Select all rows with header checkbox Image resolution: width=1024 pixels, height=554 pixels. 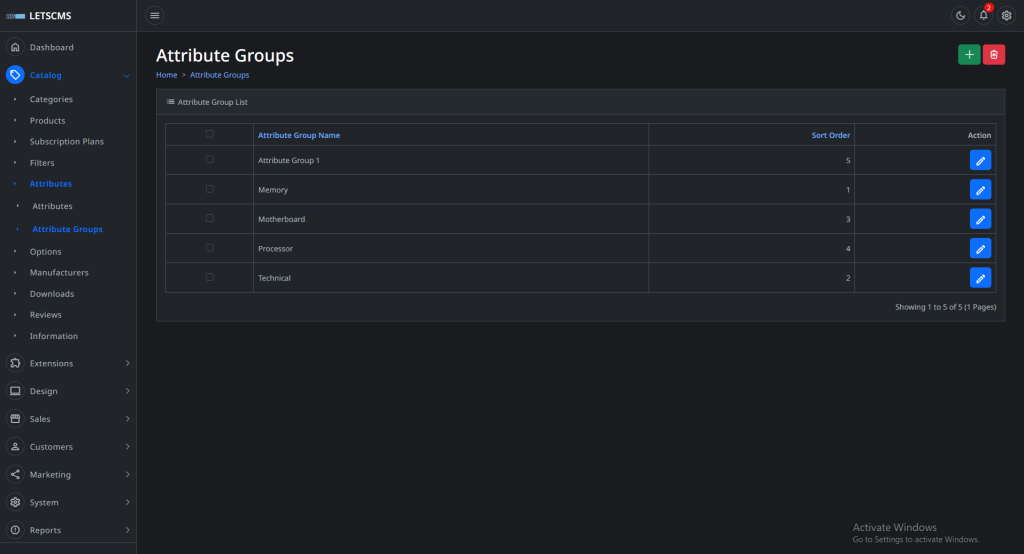[x=210, y=134]
